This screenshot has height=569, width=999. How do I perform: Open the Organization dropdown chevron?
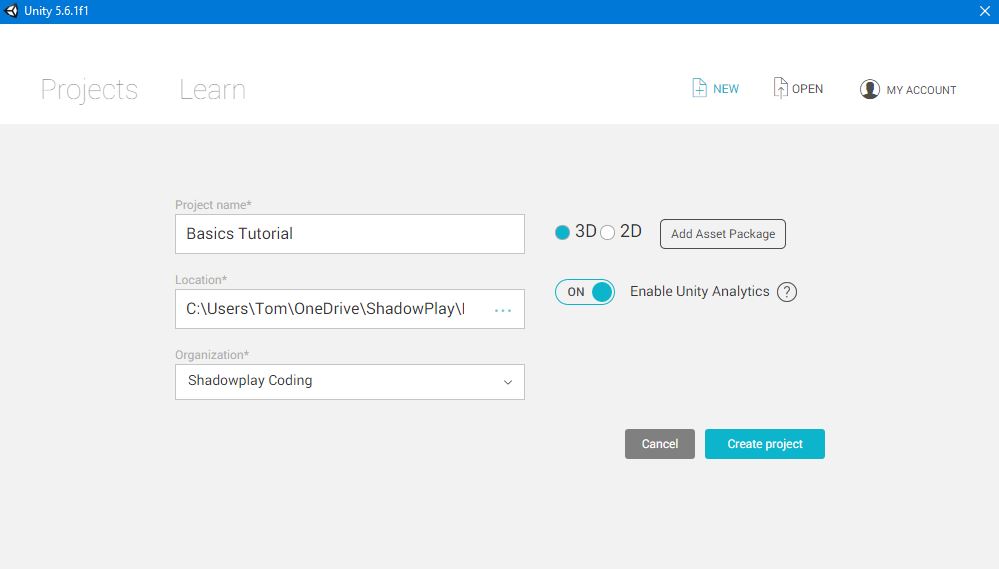507,382
